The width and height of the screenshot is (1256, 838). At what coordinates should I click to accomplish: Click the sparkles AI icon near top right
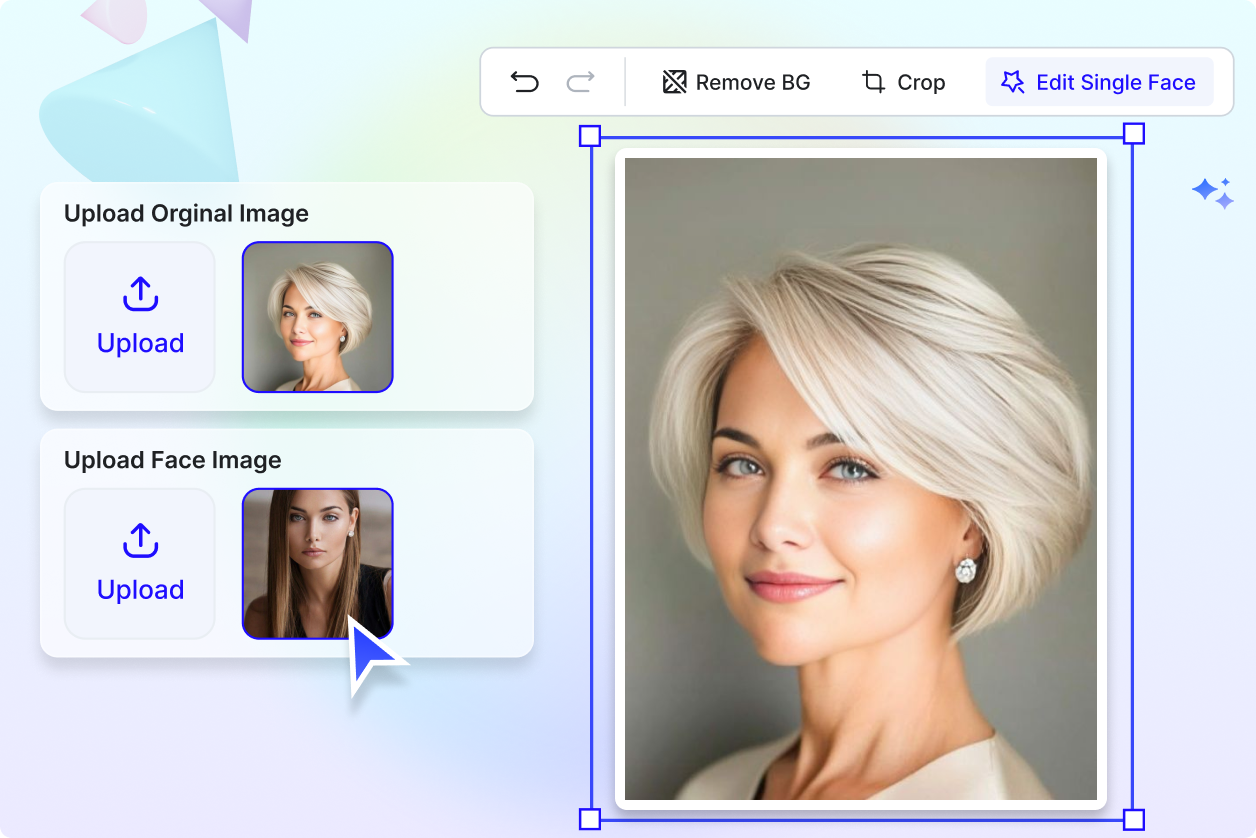point(1213,191)
